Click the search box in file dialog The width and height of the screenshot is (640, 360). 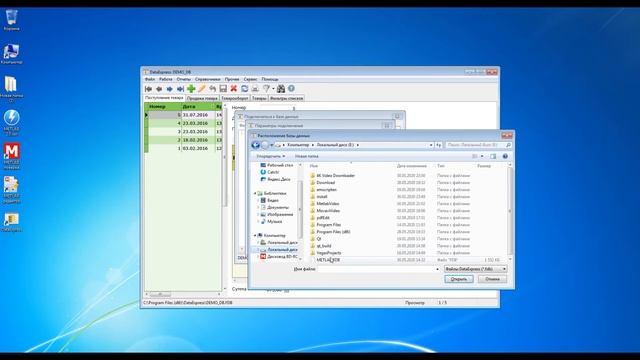click(x=478, y=145)
